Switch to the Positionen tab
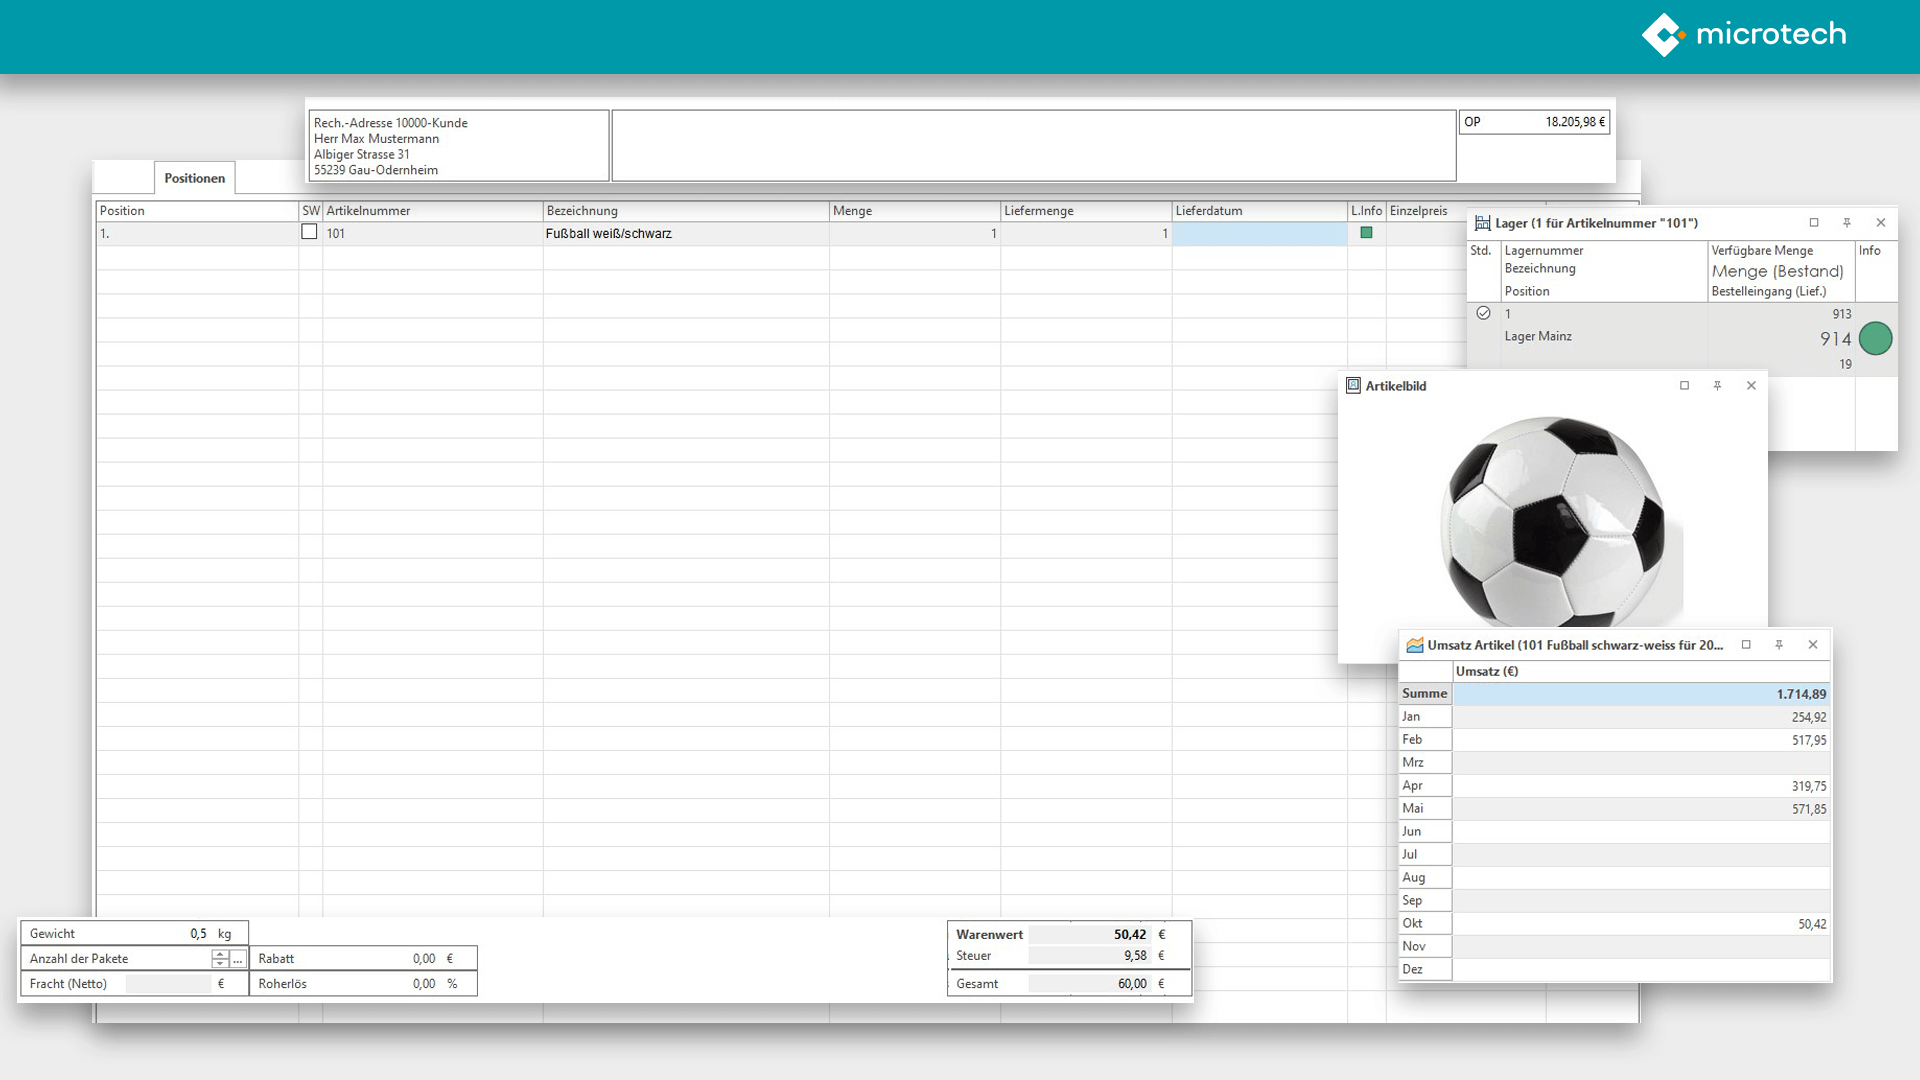Image resolution: width=1920 pixels, height=1080 pixels. pyautogui.click(x=194, y=178)
